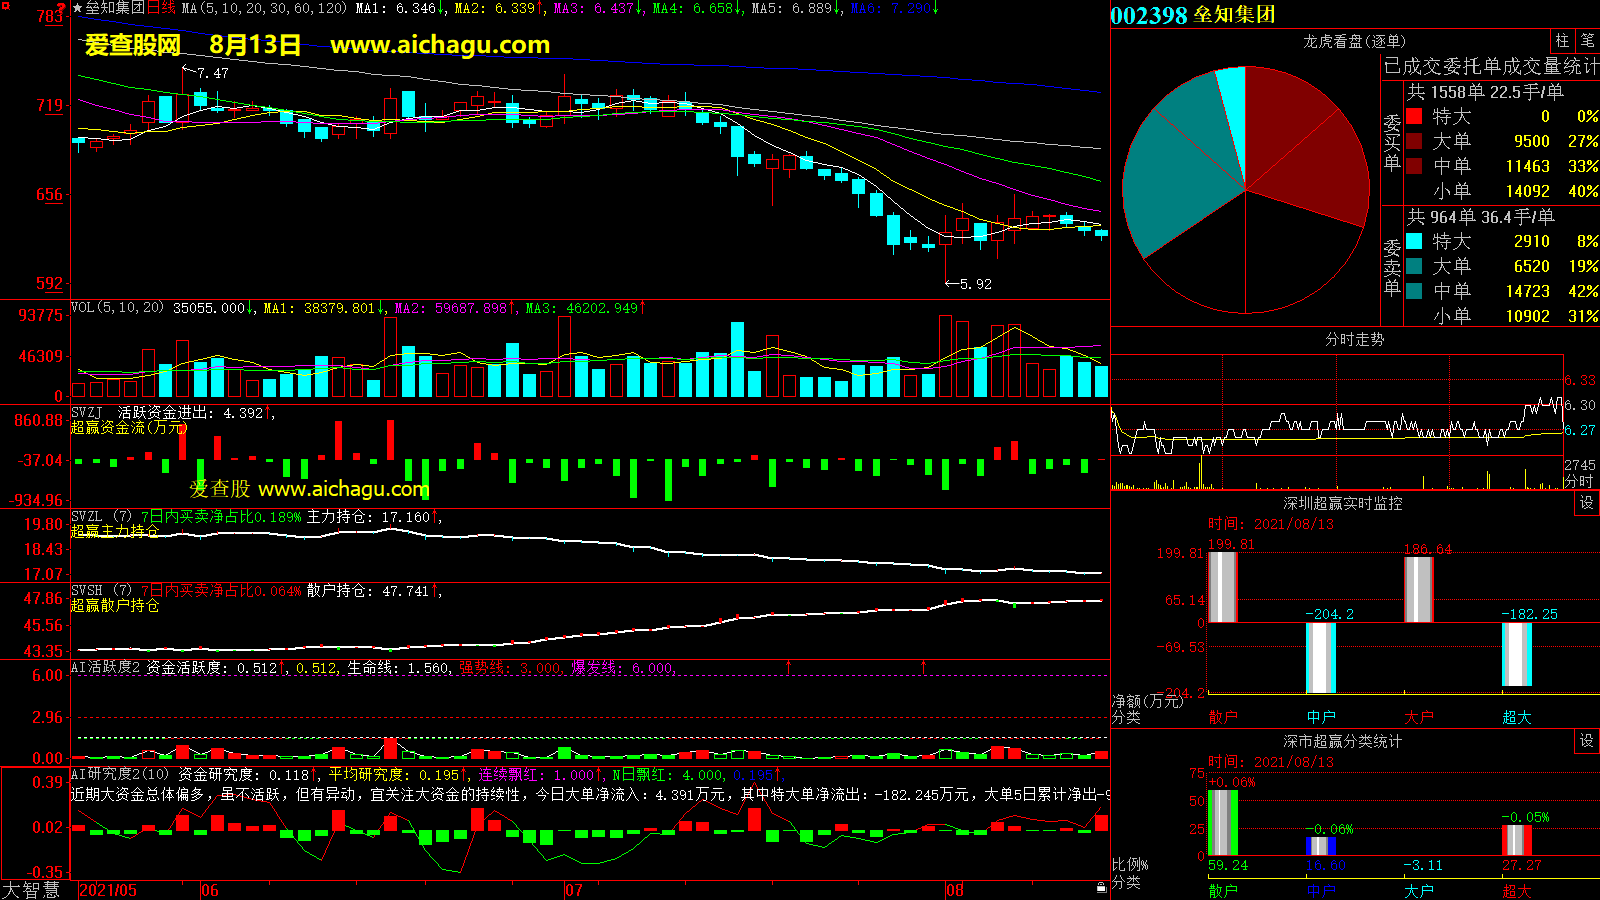
Task: Select the 分时走势 panel title
Action: pos(1354,340)
